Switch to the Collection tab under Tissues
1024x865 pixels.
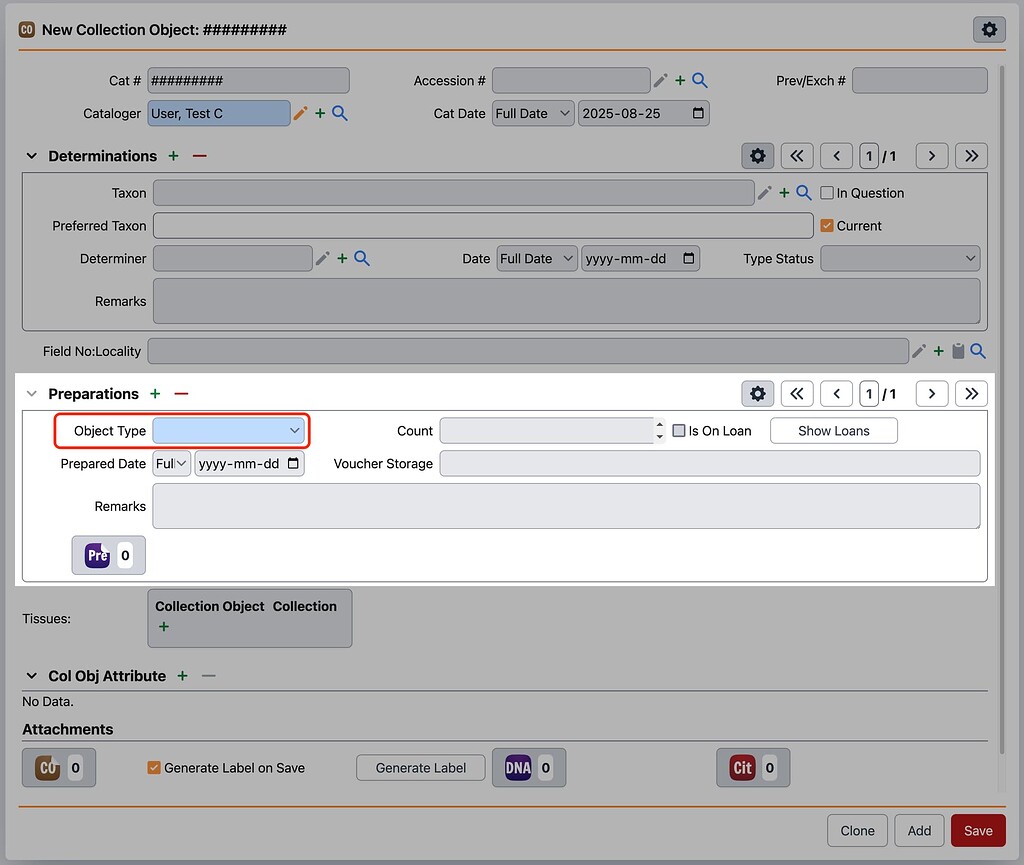pos(305,606)
